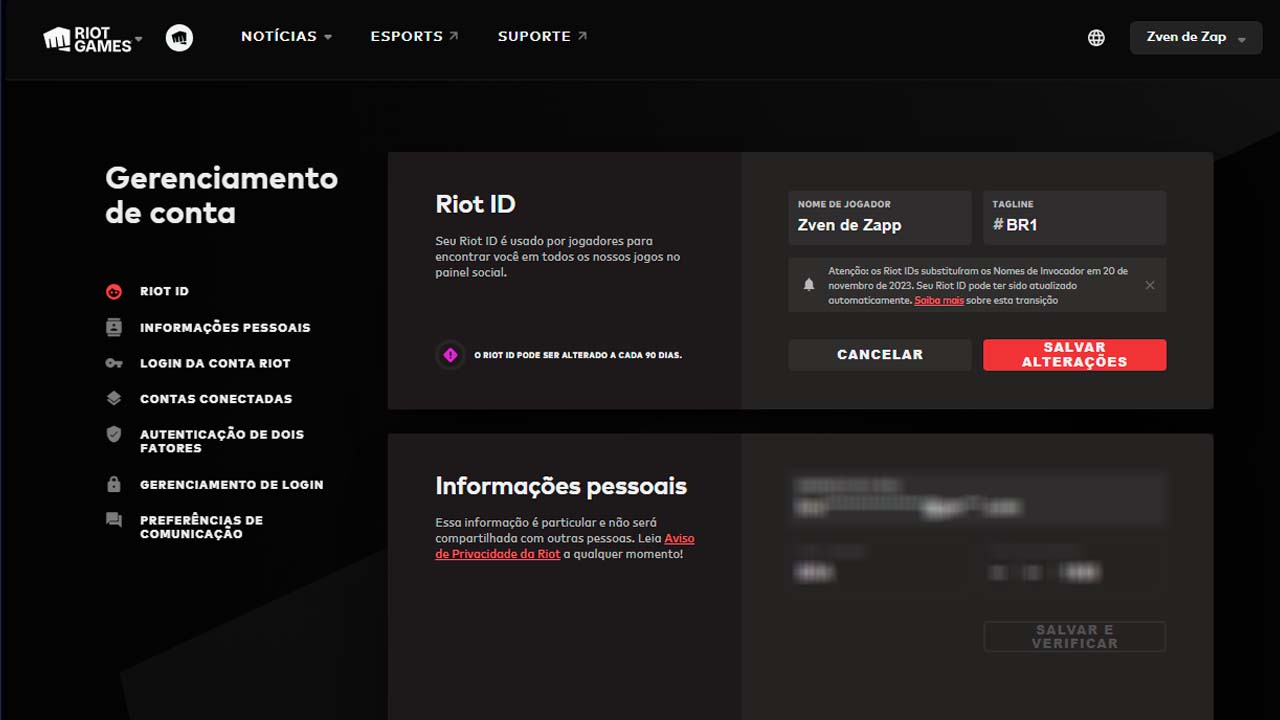Select the RIOT ID sidebar icon
The height and width of the screenshot is (720, 1280).
coord(113,291)
